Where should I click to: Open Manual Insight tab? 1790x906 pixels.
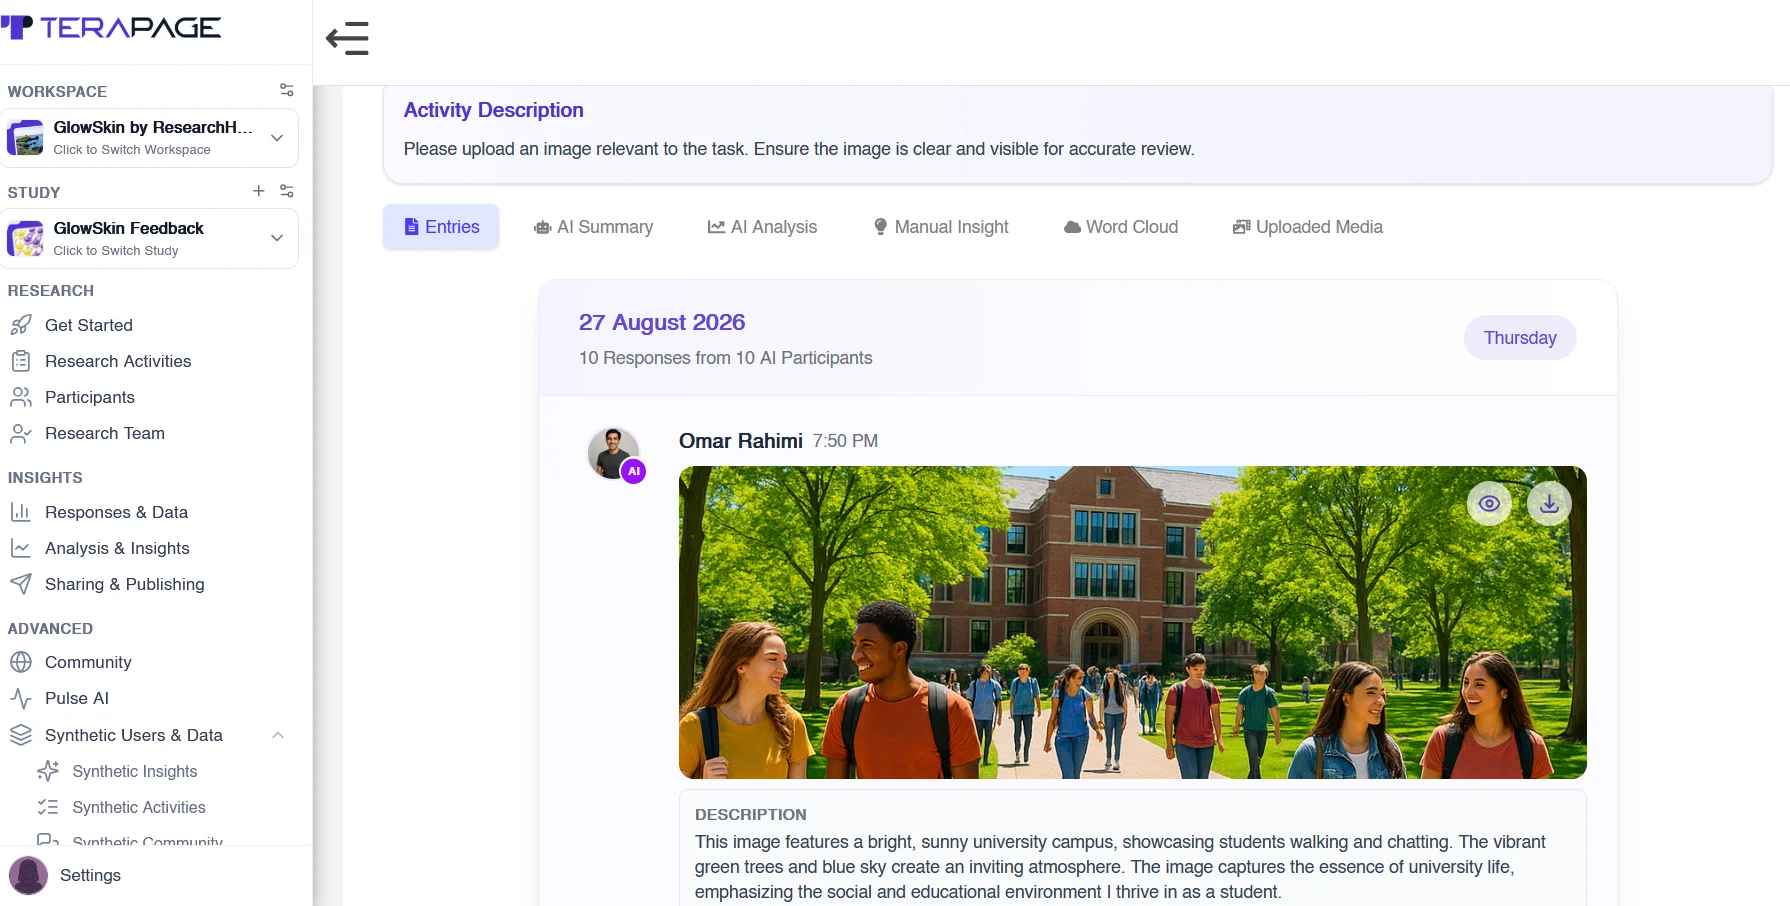(941, 227)
